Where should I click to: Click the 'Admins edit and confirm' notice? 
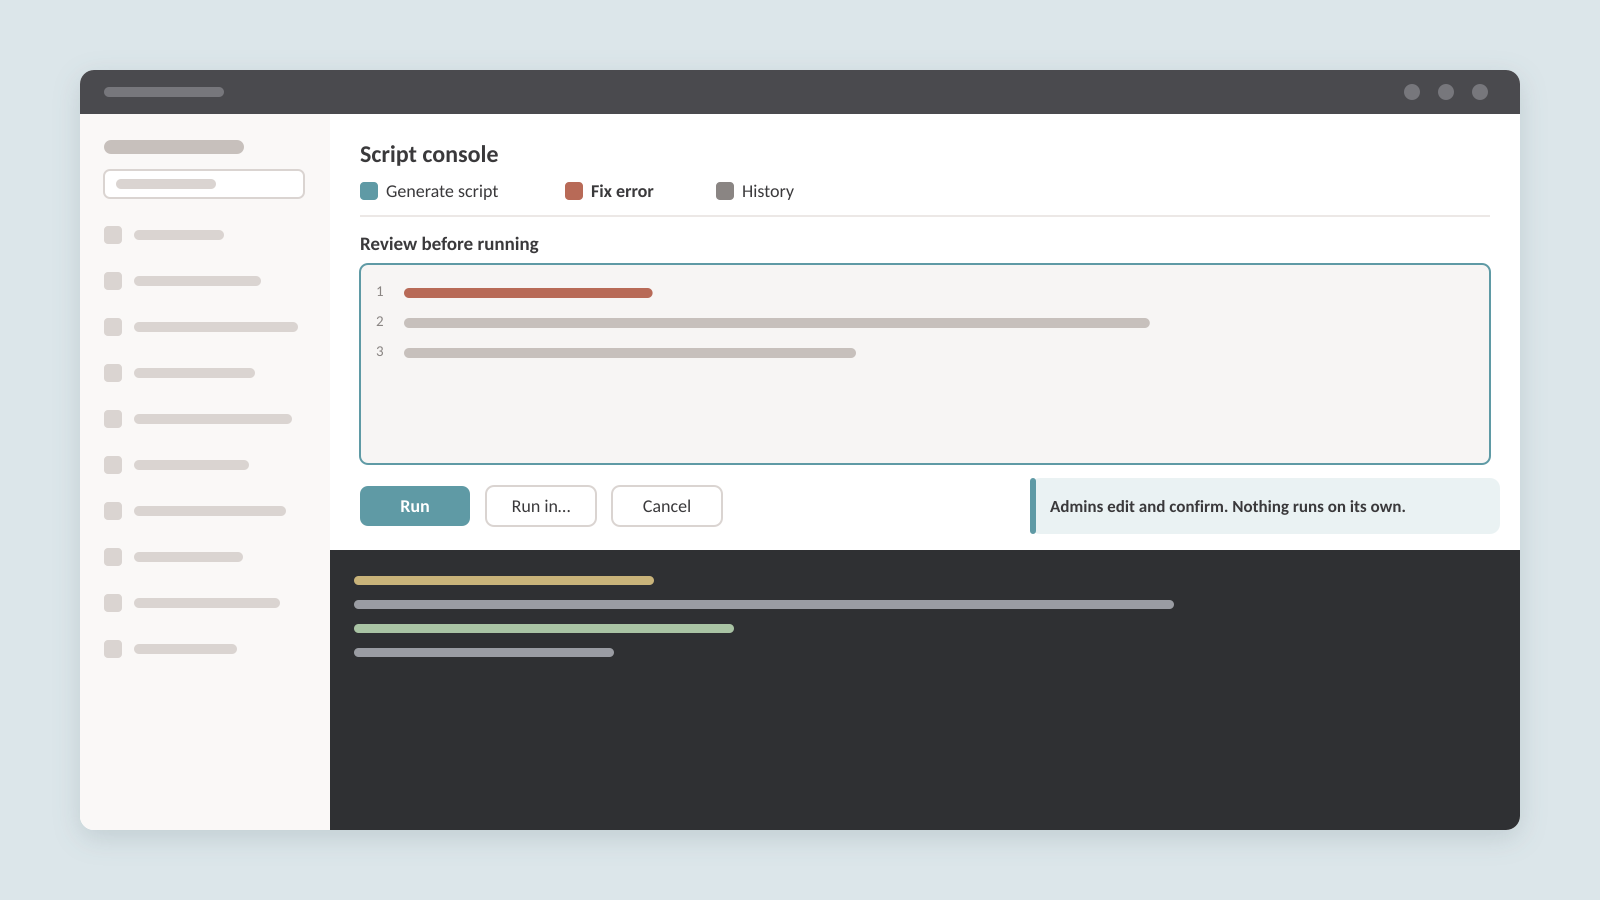pyautogui.click(x=1265, y=506)
